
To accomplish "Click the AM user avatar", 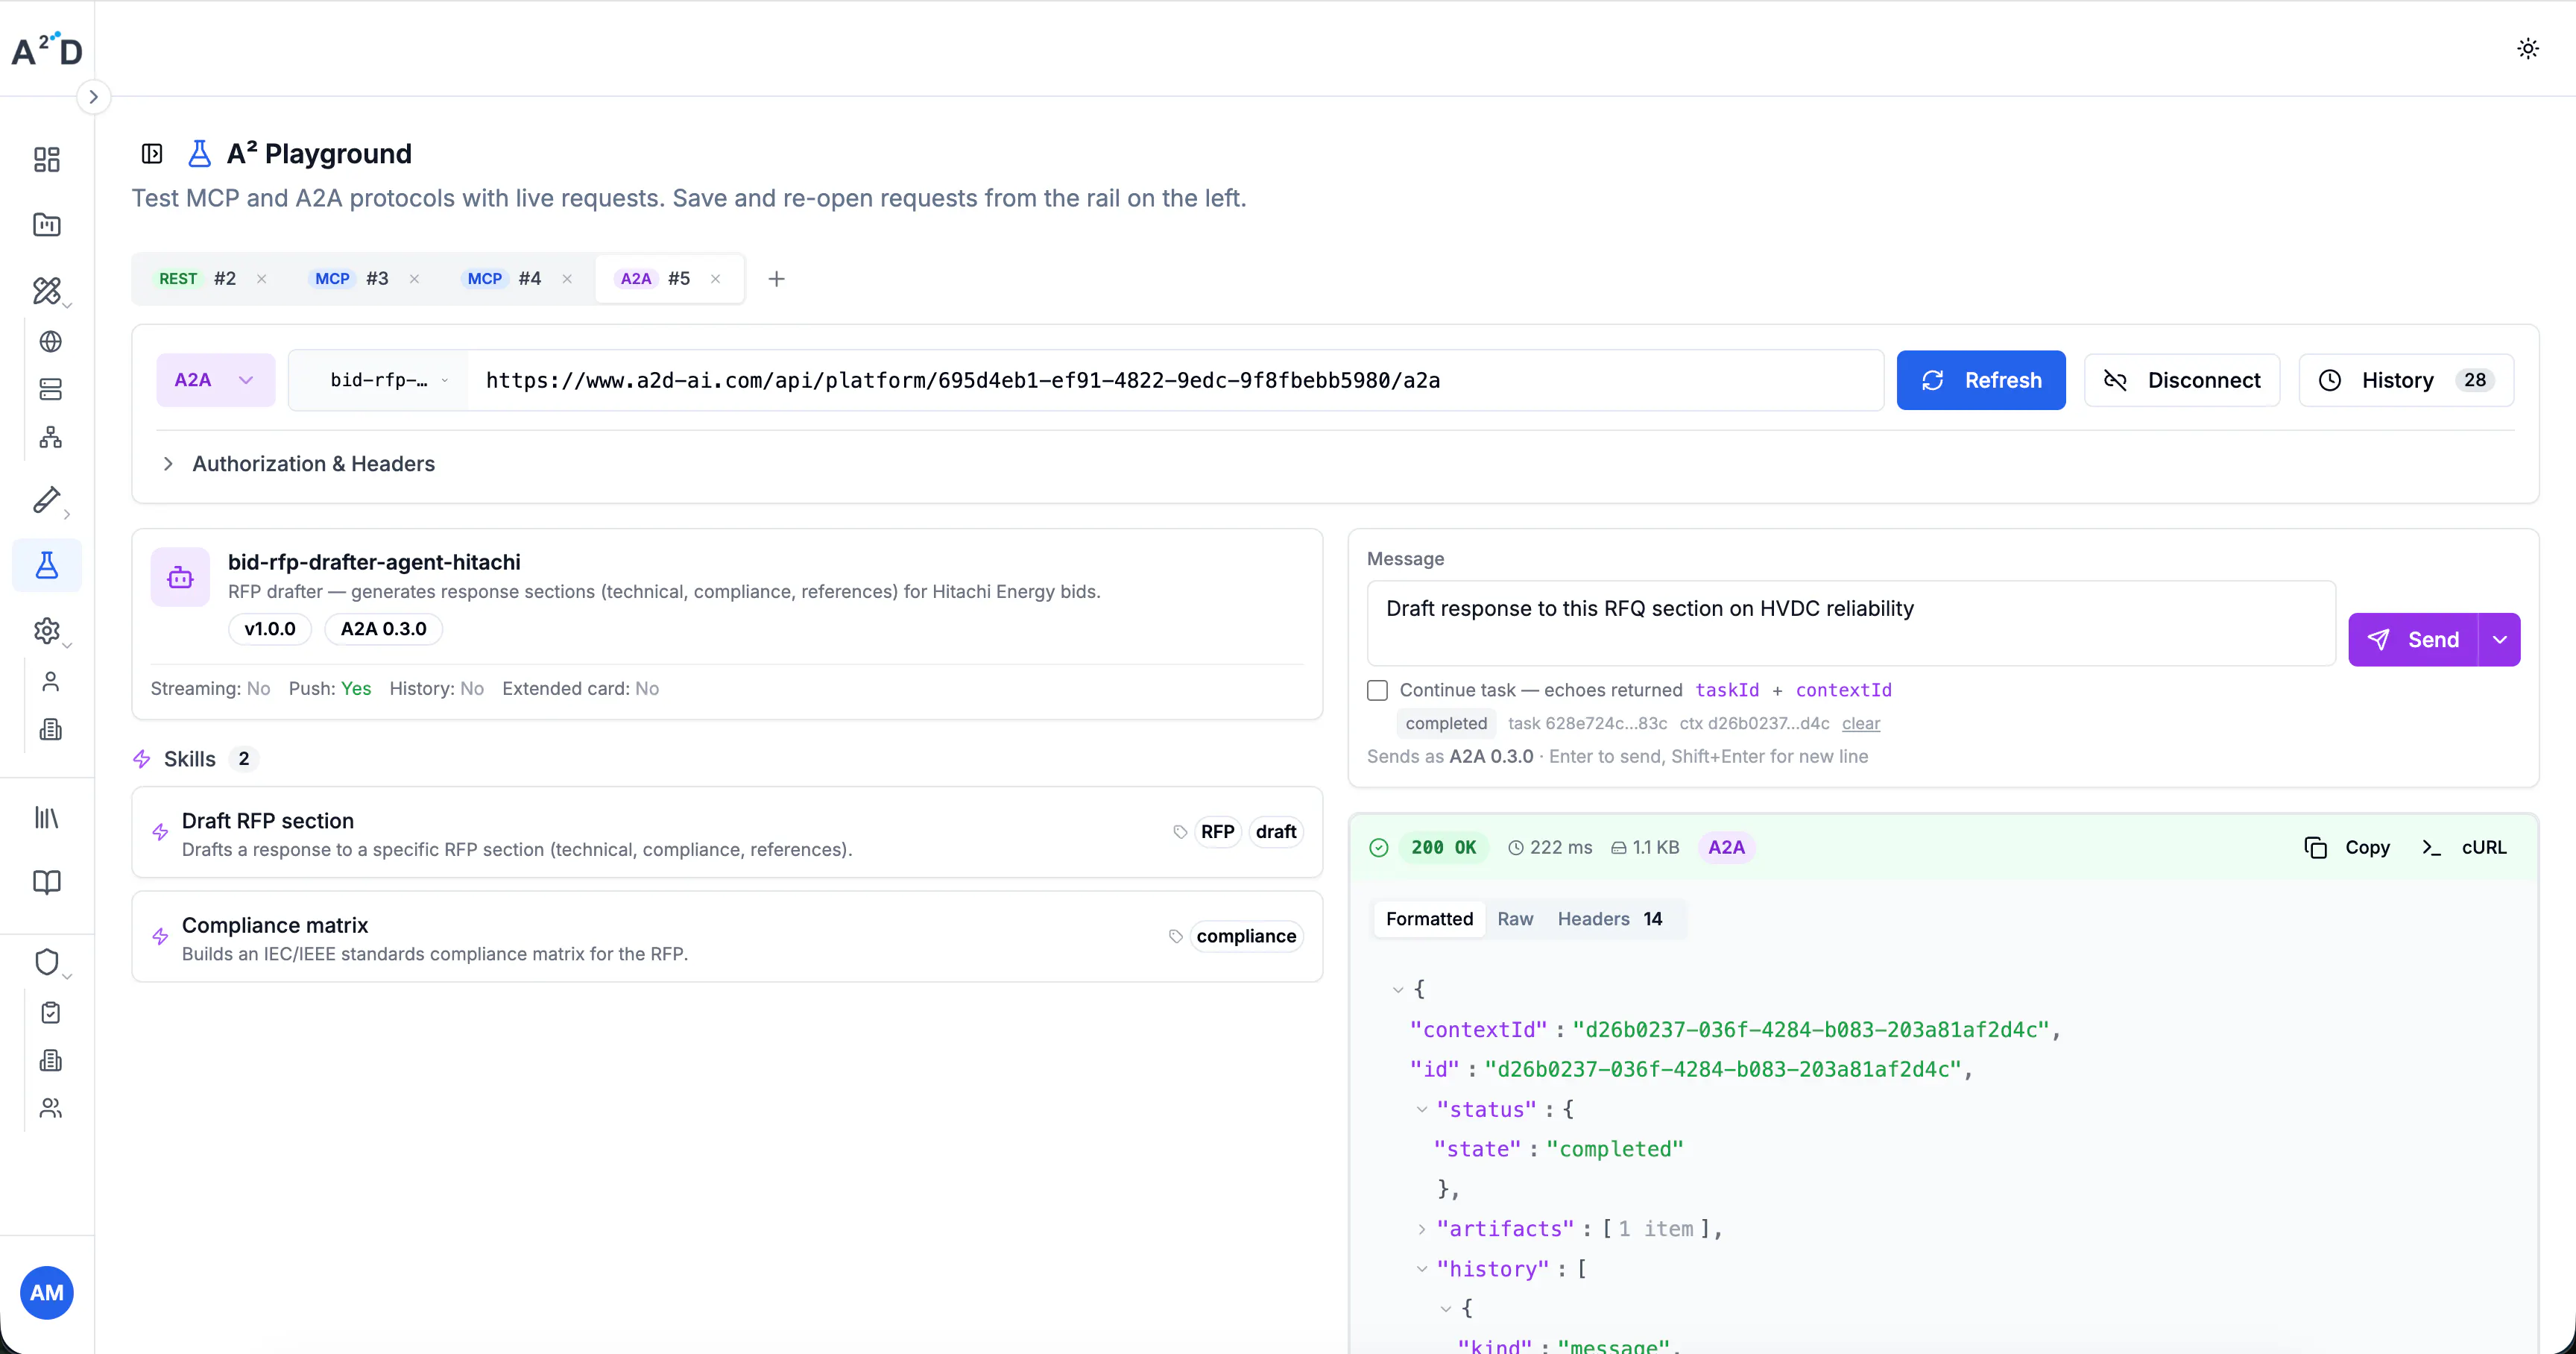I will coord(47,1293).
